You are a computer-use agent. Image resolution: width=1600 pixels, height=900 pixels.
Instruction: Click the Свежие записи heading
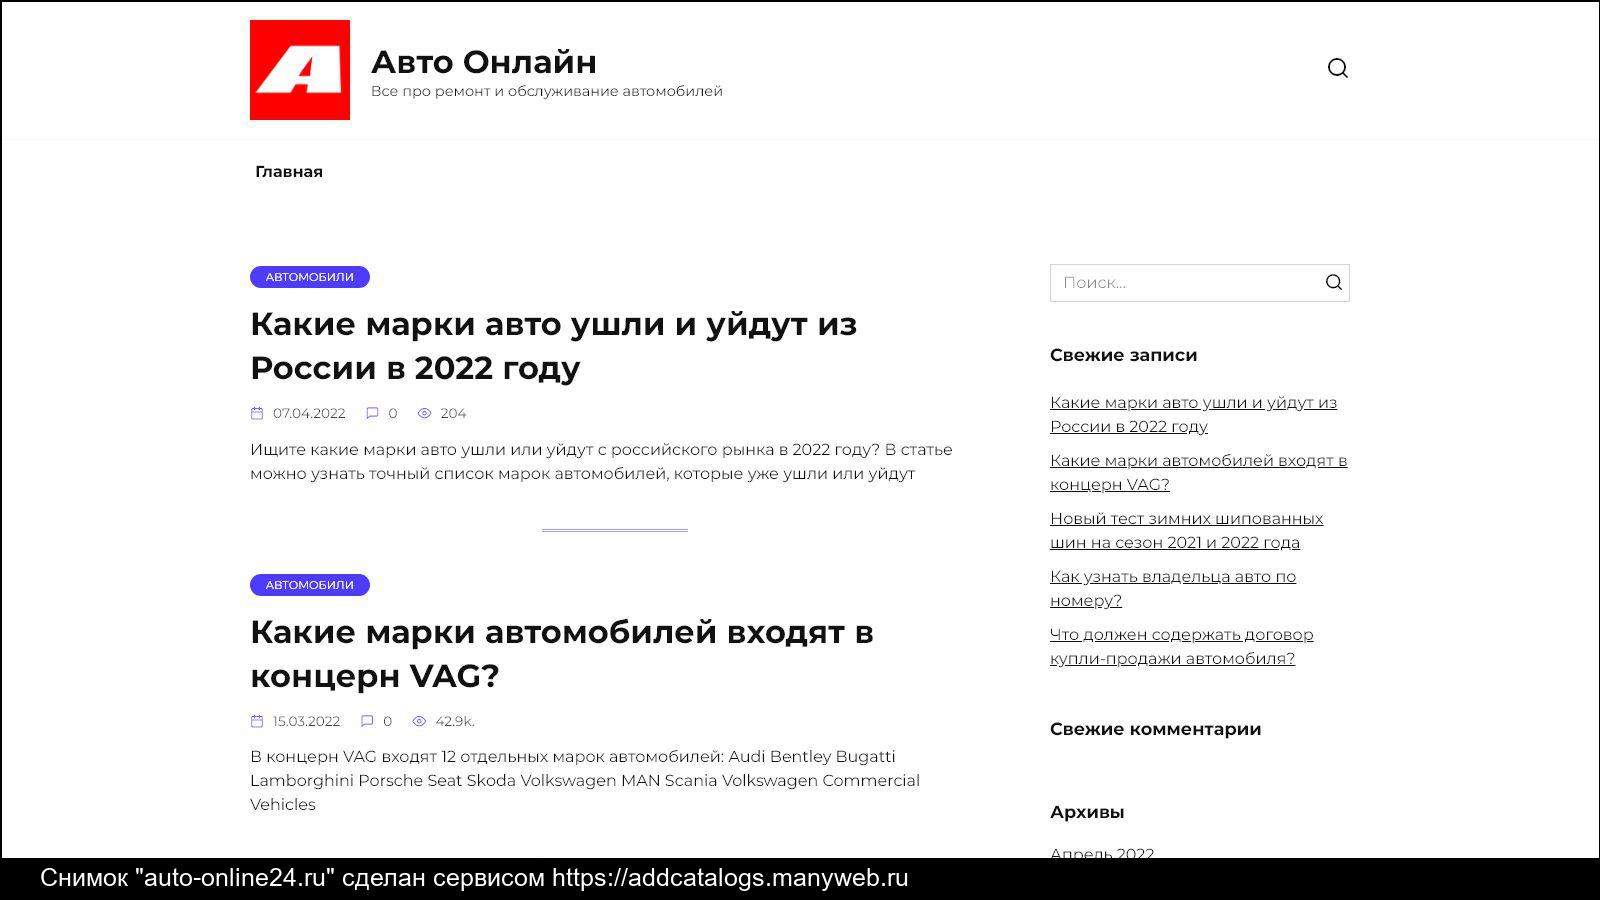[x=1123, y=355]
